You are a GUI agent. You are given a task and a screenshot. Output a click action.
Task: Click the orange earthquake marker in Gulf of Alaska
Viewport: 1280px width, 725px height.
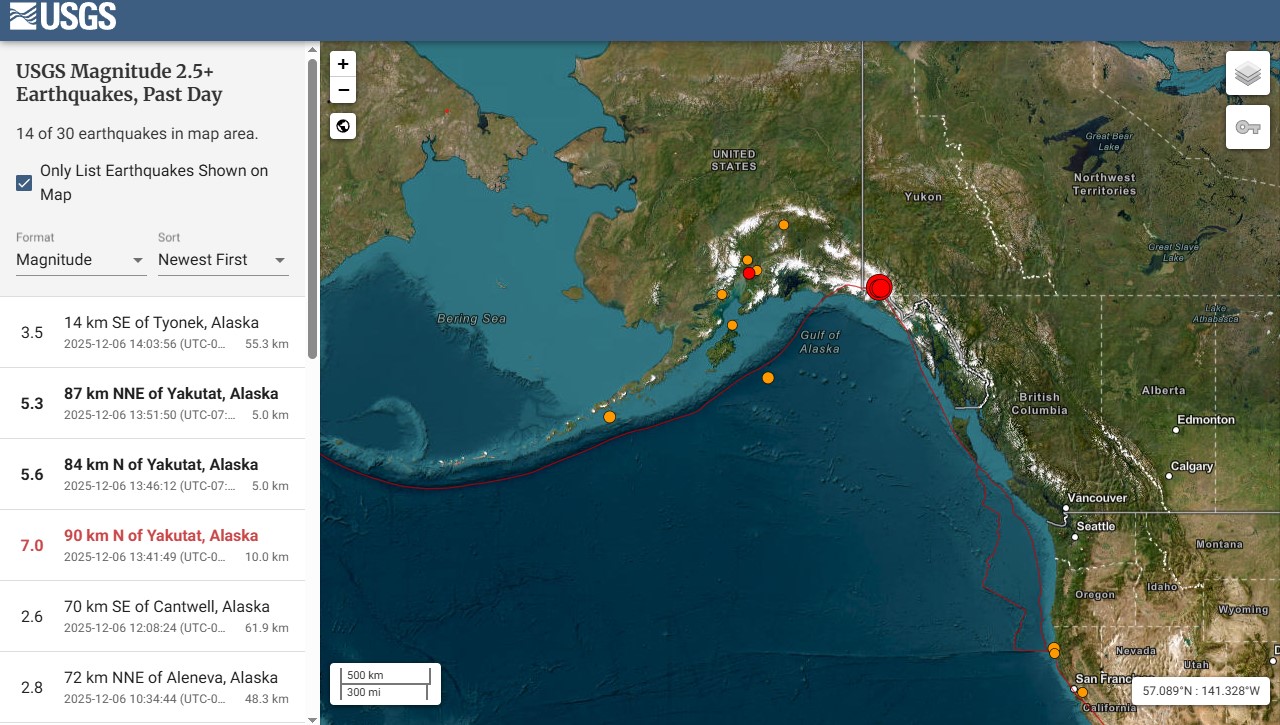[x=768, y=378]
